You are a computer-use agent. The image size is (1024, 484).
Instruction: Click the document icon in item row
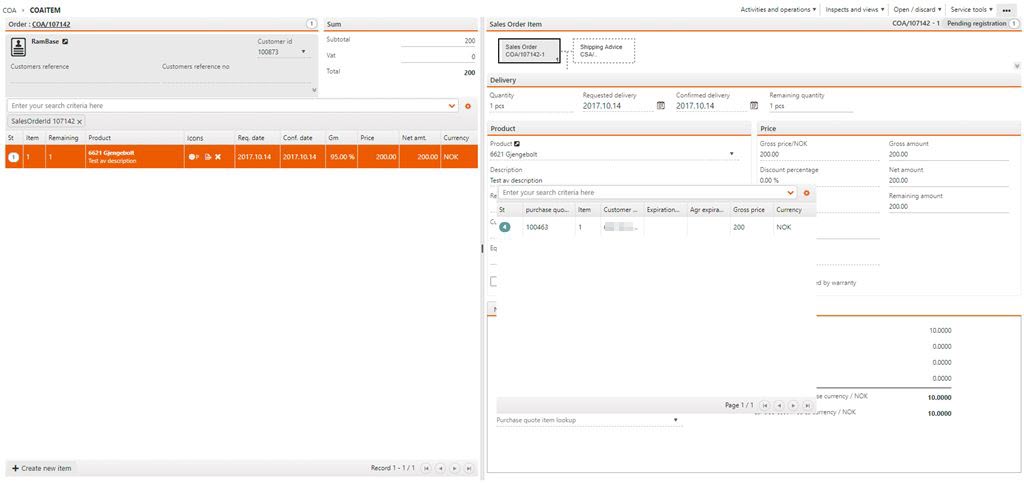click(207, 157)
